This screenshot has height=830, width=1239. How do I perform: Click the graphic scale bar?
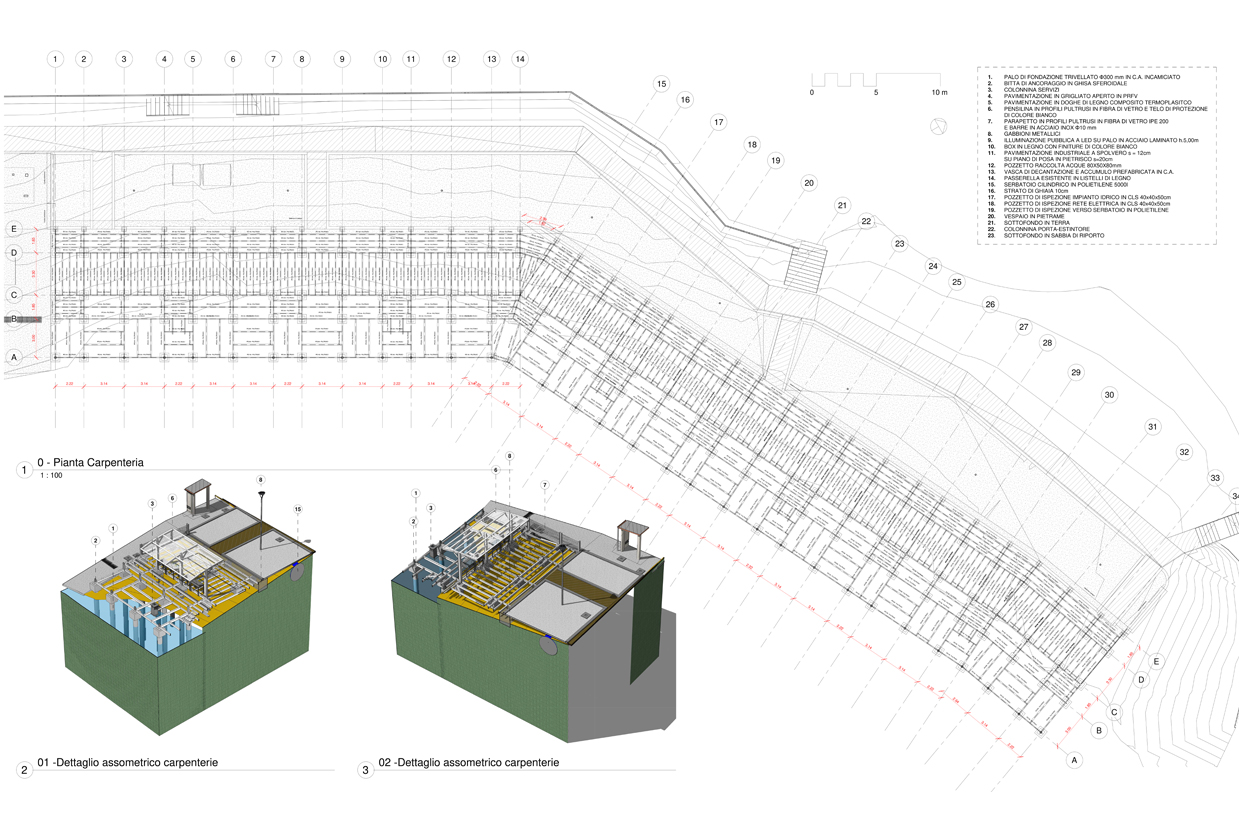pos(874,78)
